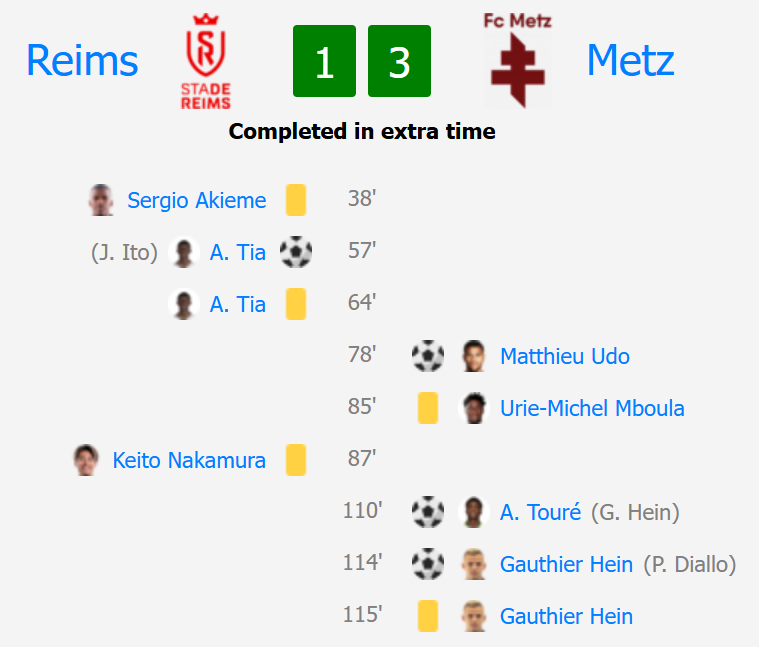This screenshot has width=759, height=647.
Task: Click Keito Nakamura's portrait thumbnail
Action: (x=86, y=460)
